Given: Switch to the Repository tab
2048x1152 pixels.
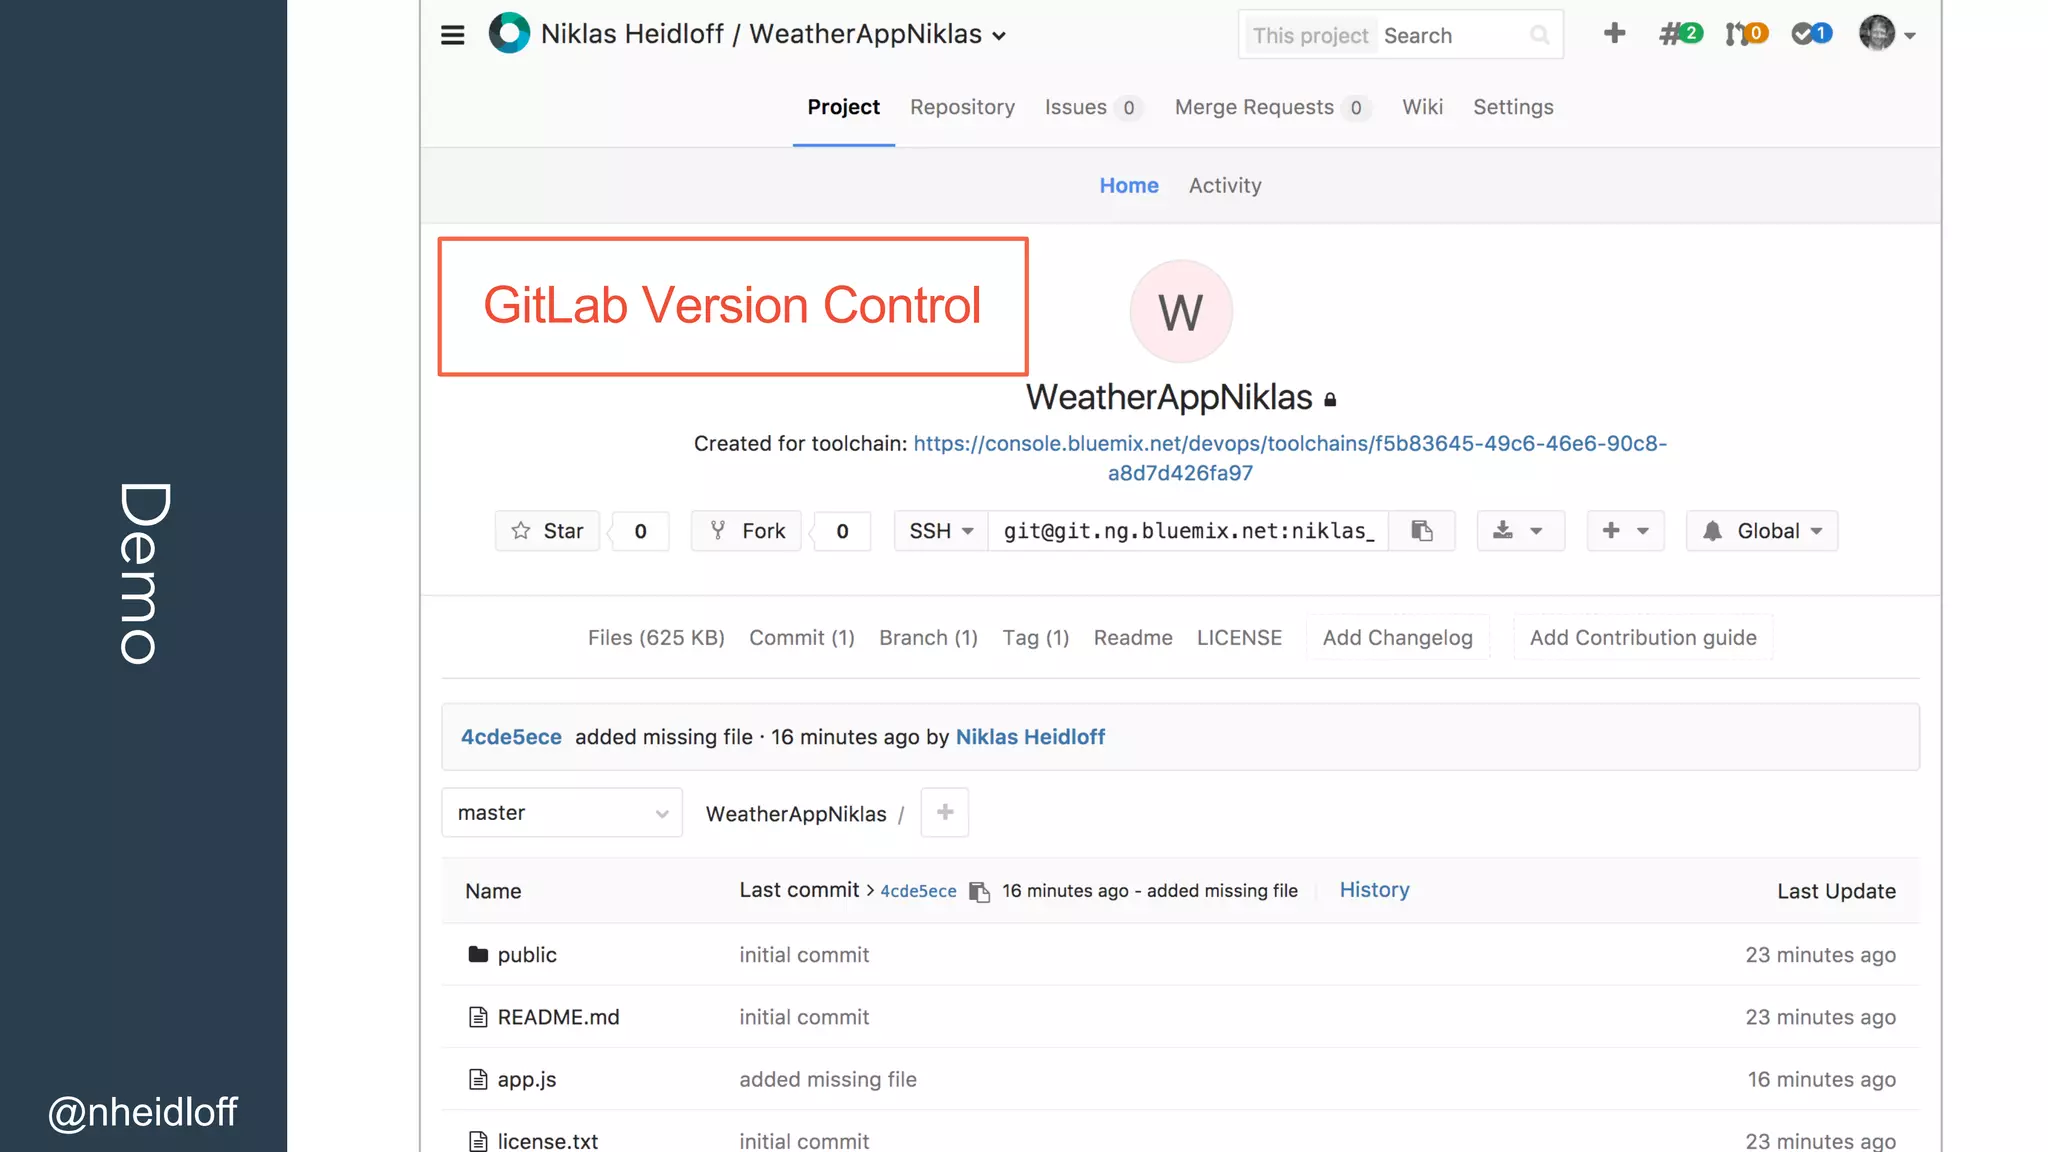Looking at the screenshot, I should [x=962, y=107].
